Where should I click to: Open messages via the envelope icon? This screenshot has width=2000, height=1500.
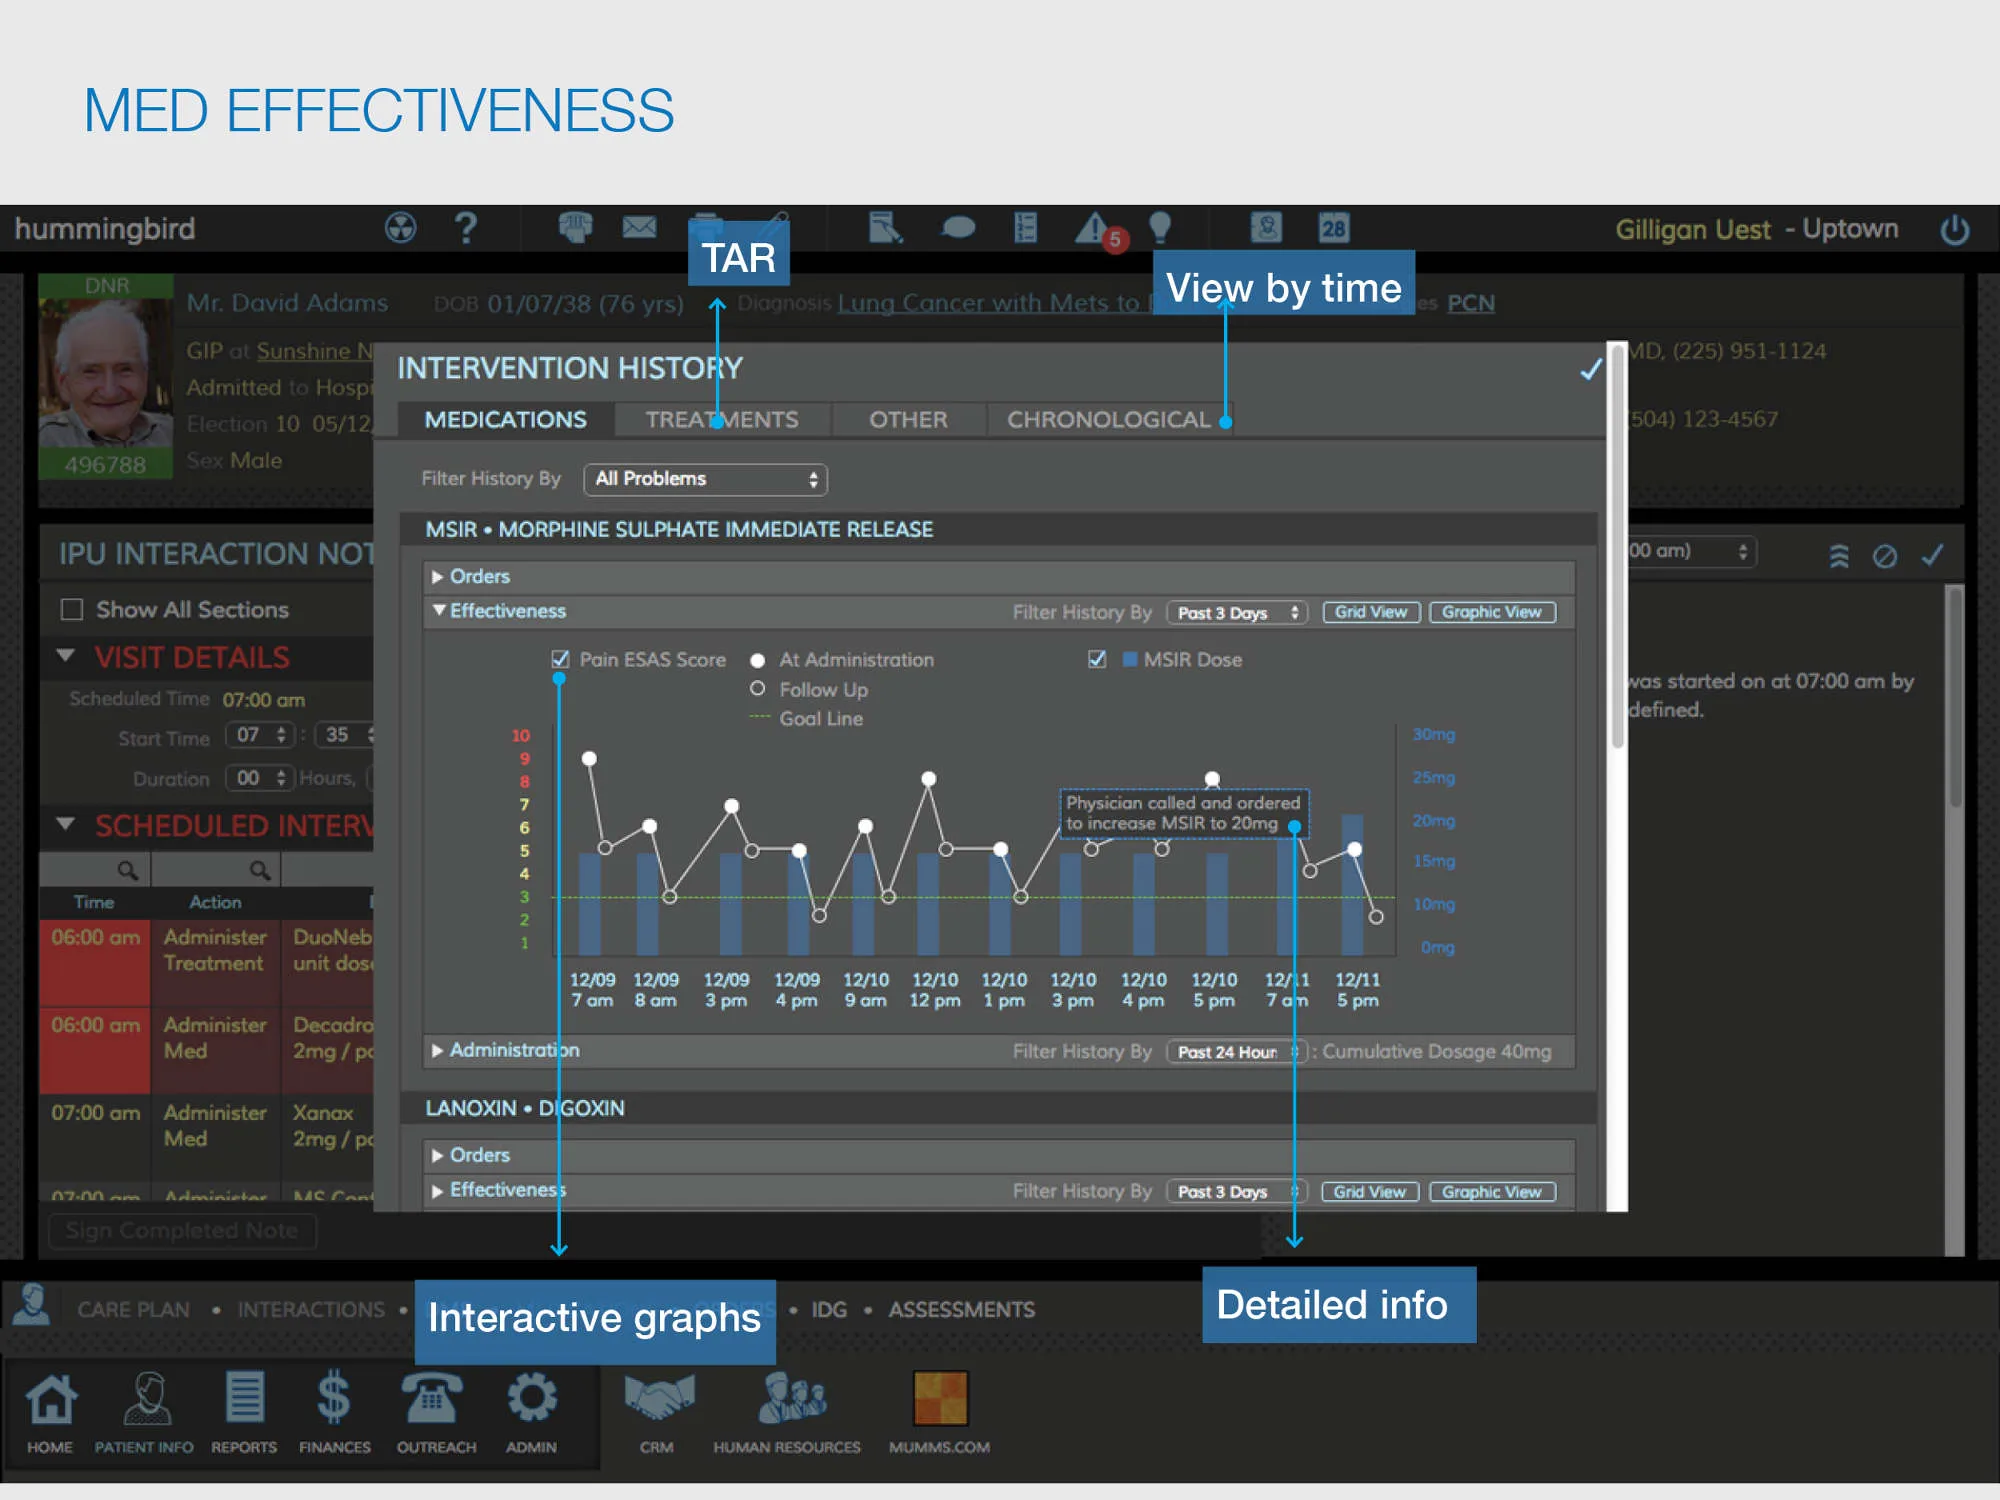(639, 228)
